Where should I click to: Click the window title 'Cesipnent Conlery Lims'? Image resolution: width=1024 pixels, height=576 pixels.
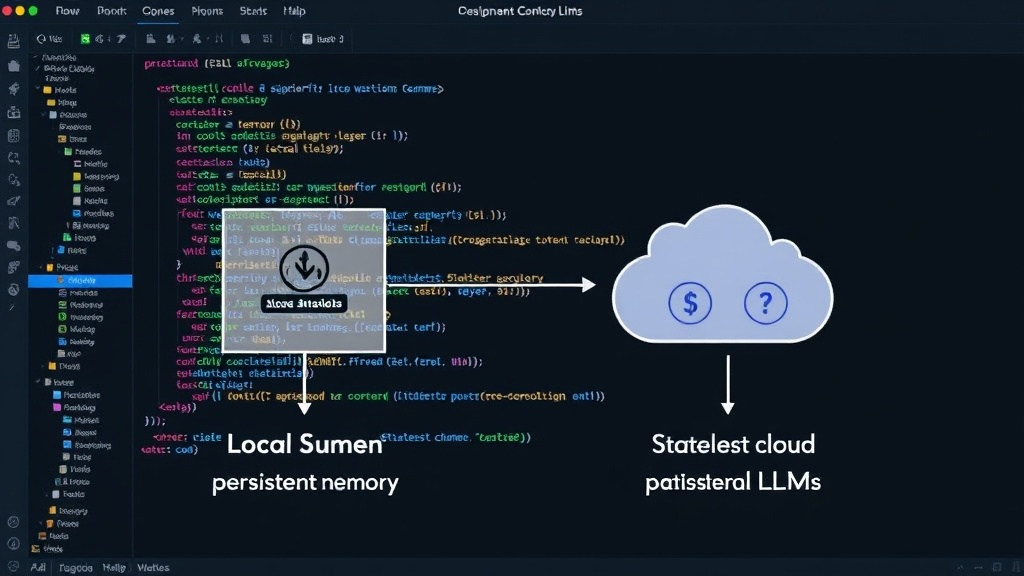pyautogui.click(x=520, y=11)
